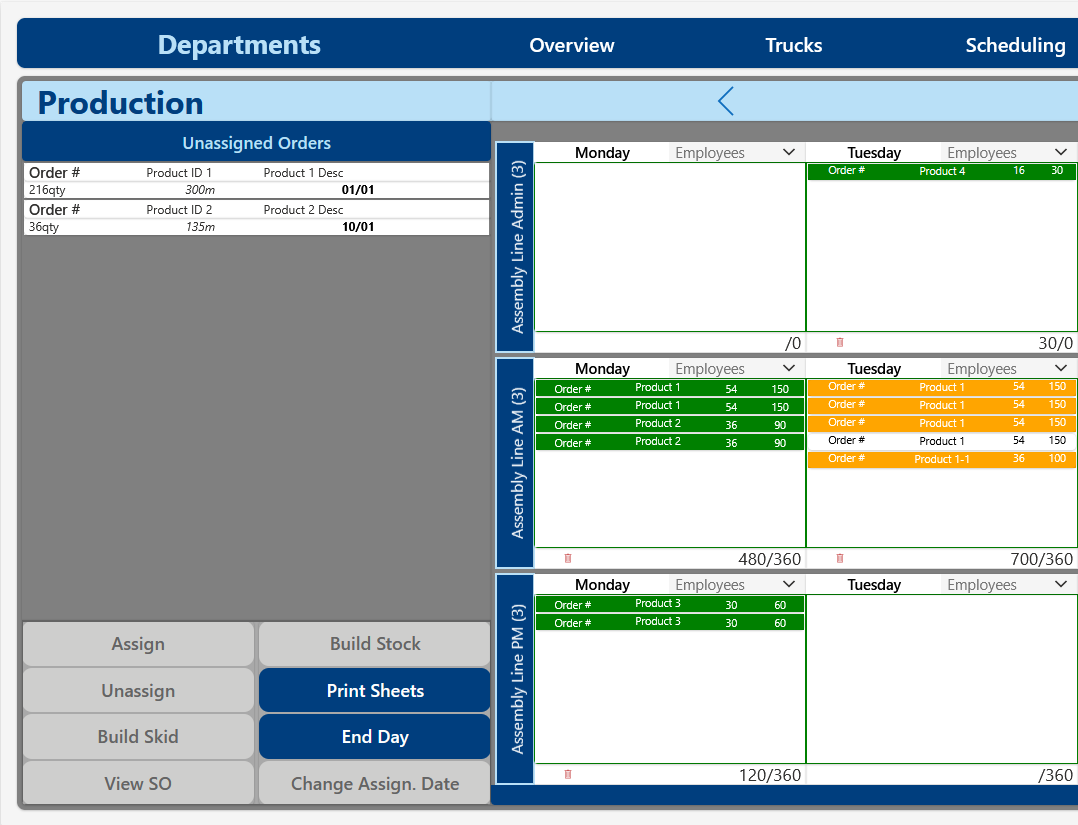Select the white unhighlighted Product 1 order row
The width and height of the screenshot is (1078, 825).
[x=942, y=441]
